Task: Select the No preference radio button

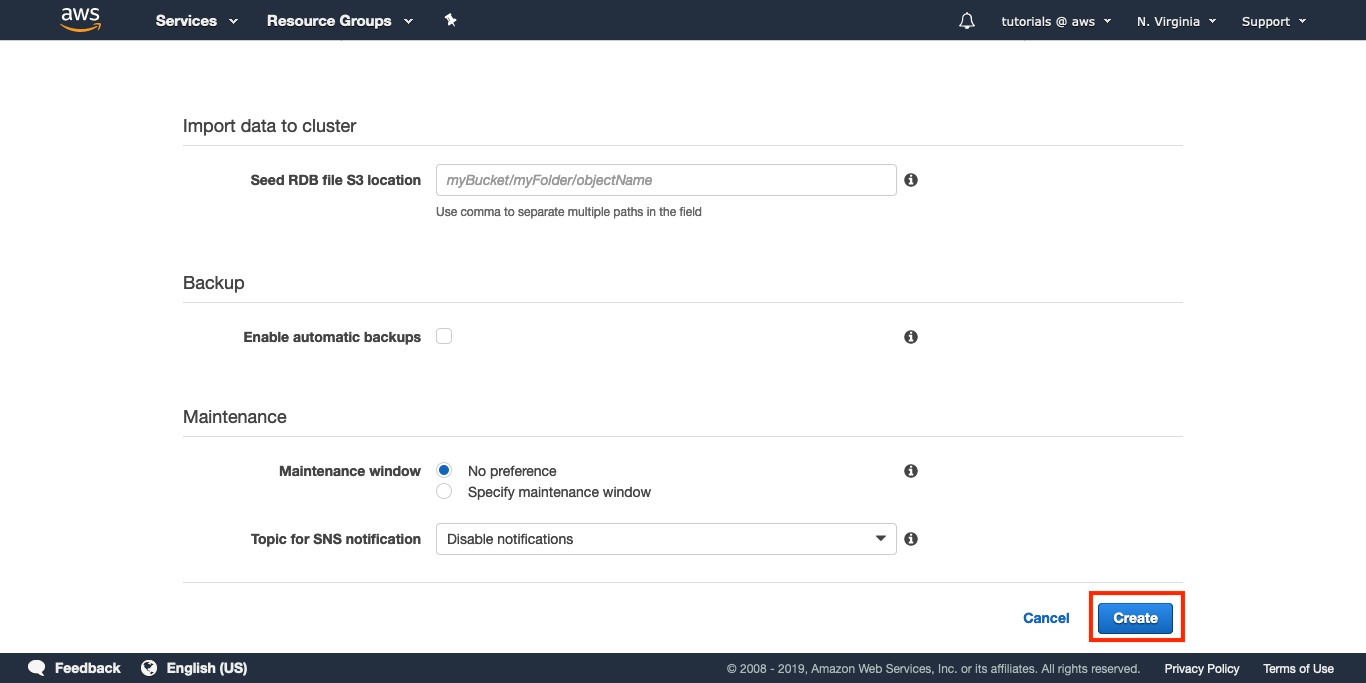Action: pyautogui.click(x=444, y=471)
